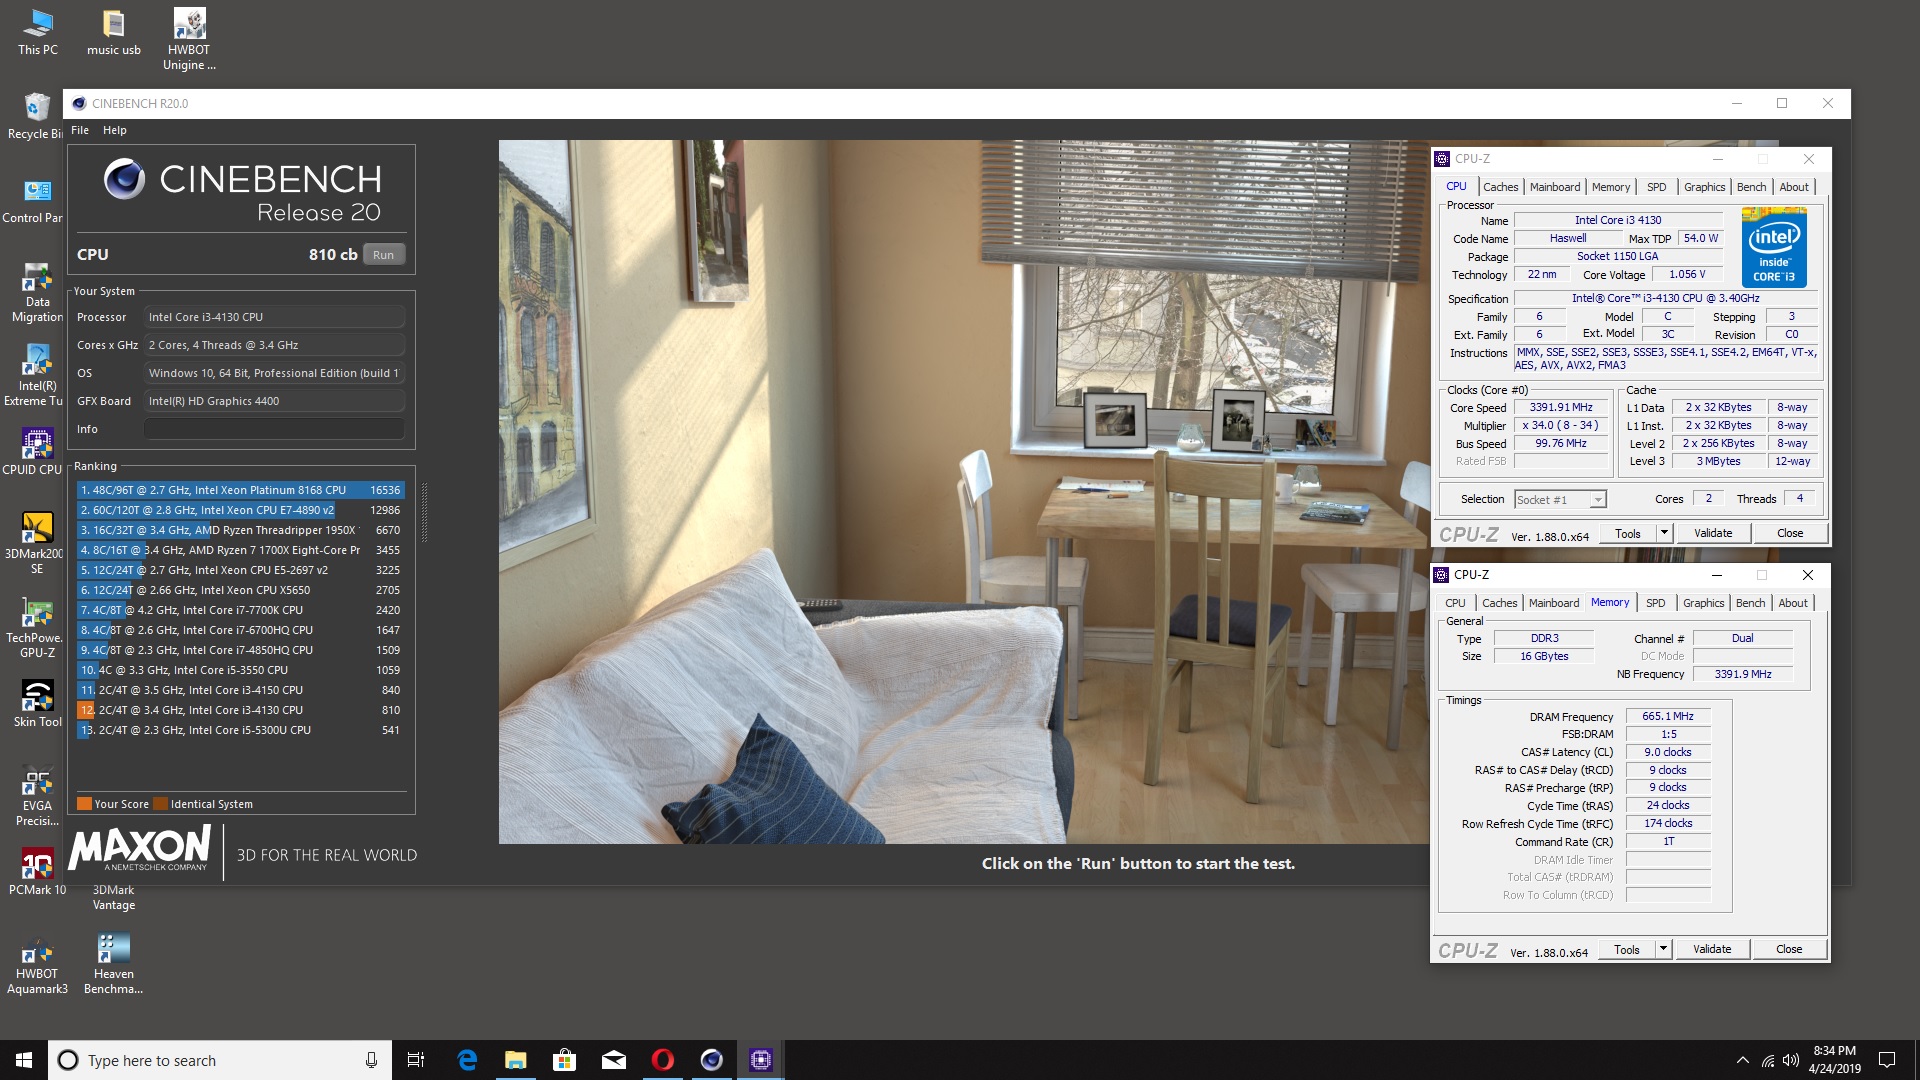
Task: Click the Type here to search box
Action: [220, 1060]
